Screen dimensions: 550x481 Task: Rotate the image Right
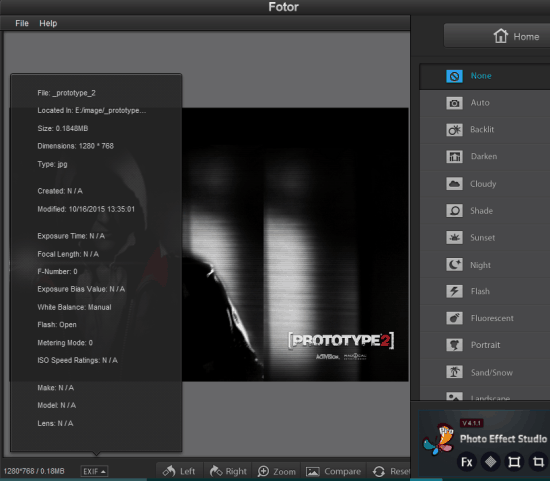click(x=228, y=471)
